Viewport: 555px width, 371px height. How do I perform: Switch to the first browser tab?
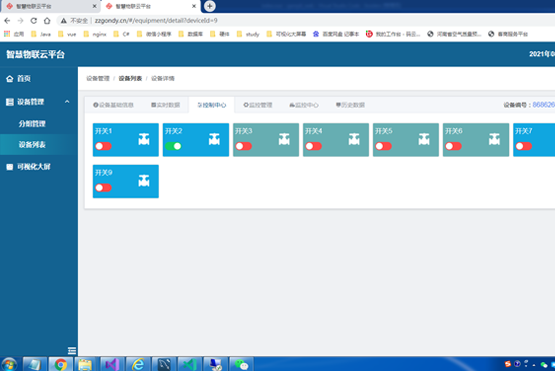[x=50, y=6]
